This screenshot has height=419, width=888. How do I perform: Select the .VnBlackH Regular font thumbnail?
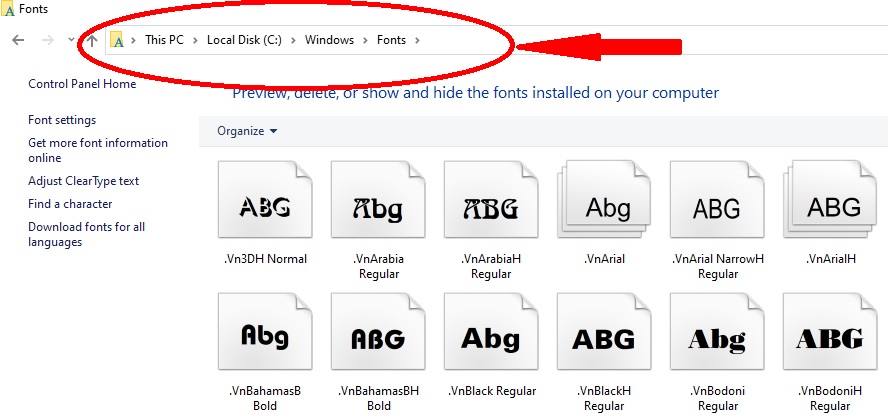[x=604, y=337]
